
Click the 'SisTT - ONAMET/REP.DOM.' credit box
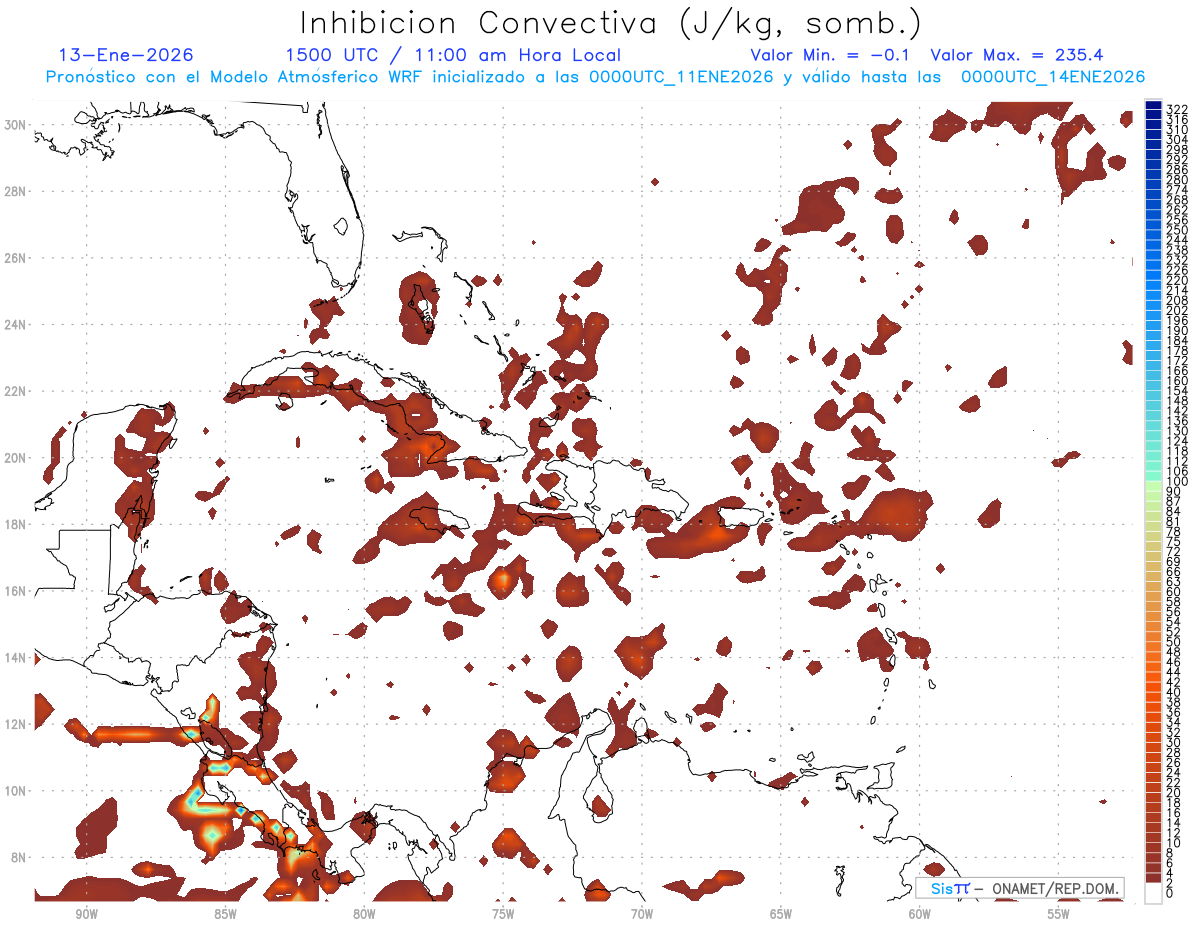1019,888
